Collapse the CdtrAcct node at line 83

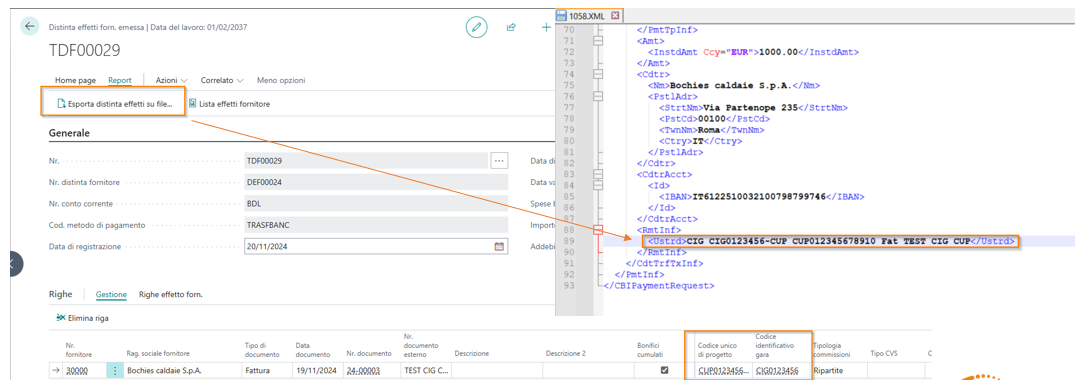598,174
